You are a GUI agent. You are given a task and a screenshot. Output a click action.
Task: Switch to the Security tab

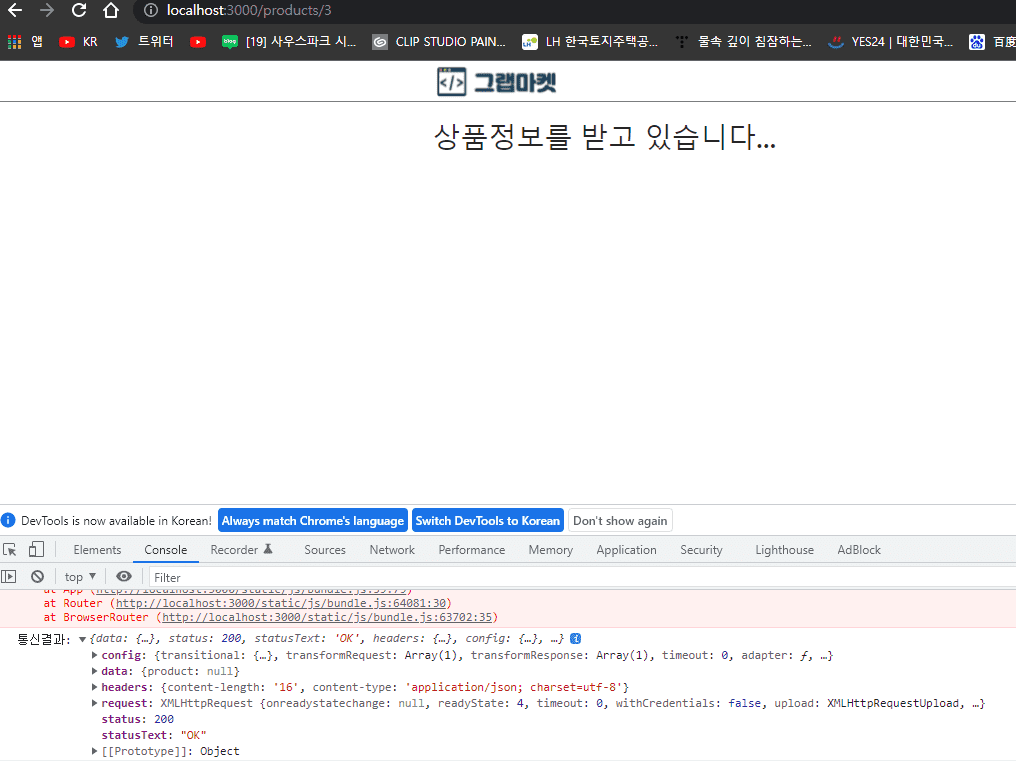(701, 550)
